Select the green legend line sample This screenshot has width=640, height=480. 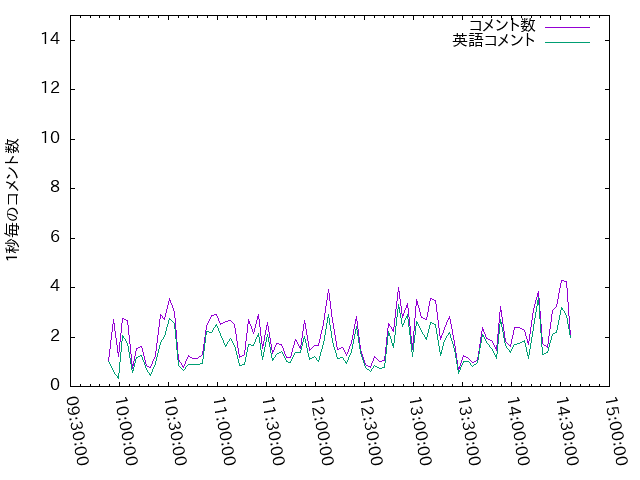click(x=566, y=42)
